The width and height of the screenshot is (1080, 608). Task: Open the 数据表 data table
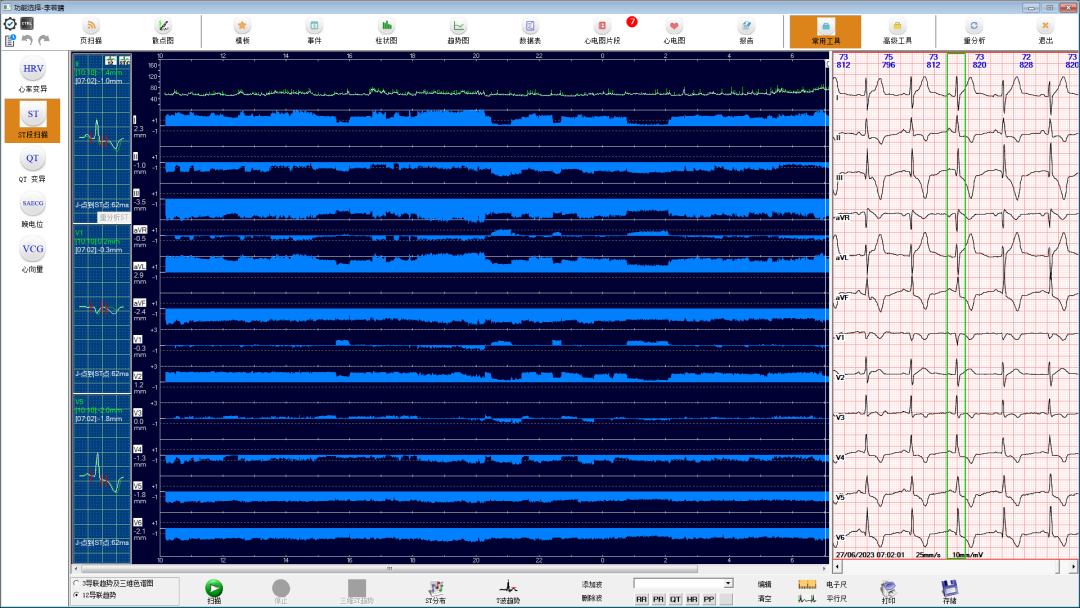coord(530,32)
